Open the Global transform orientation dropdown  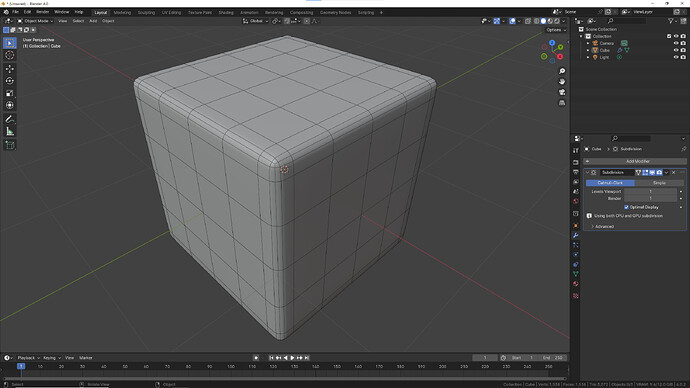point(255,21)
